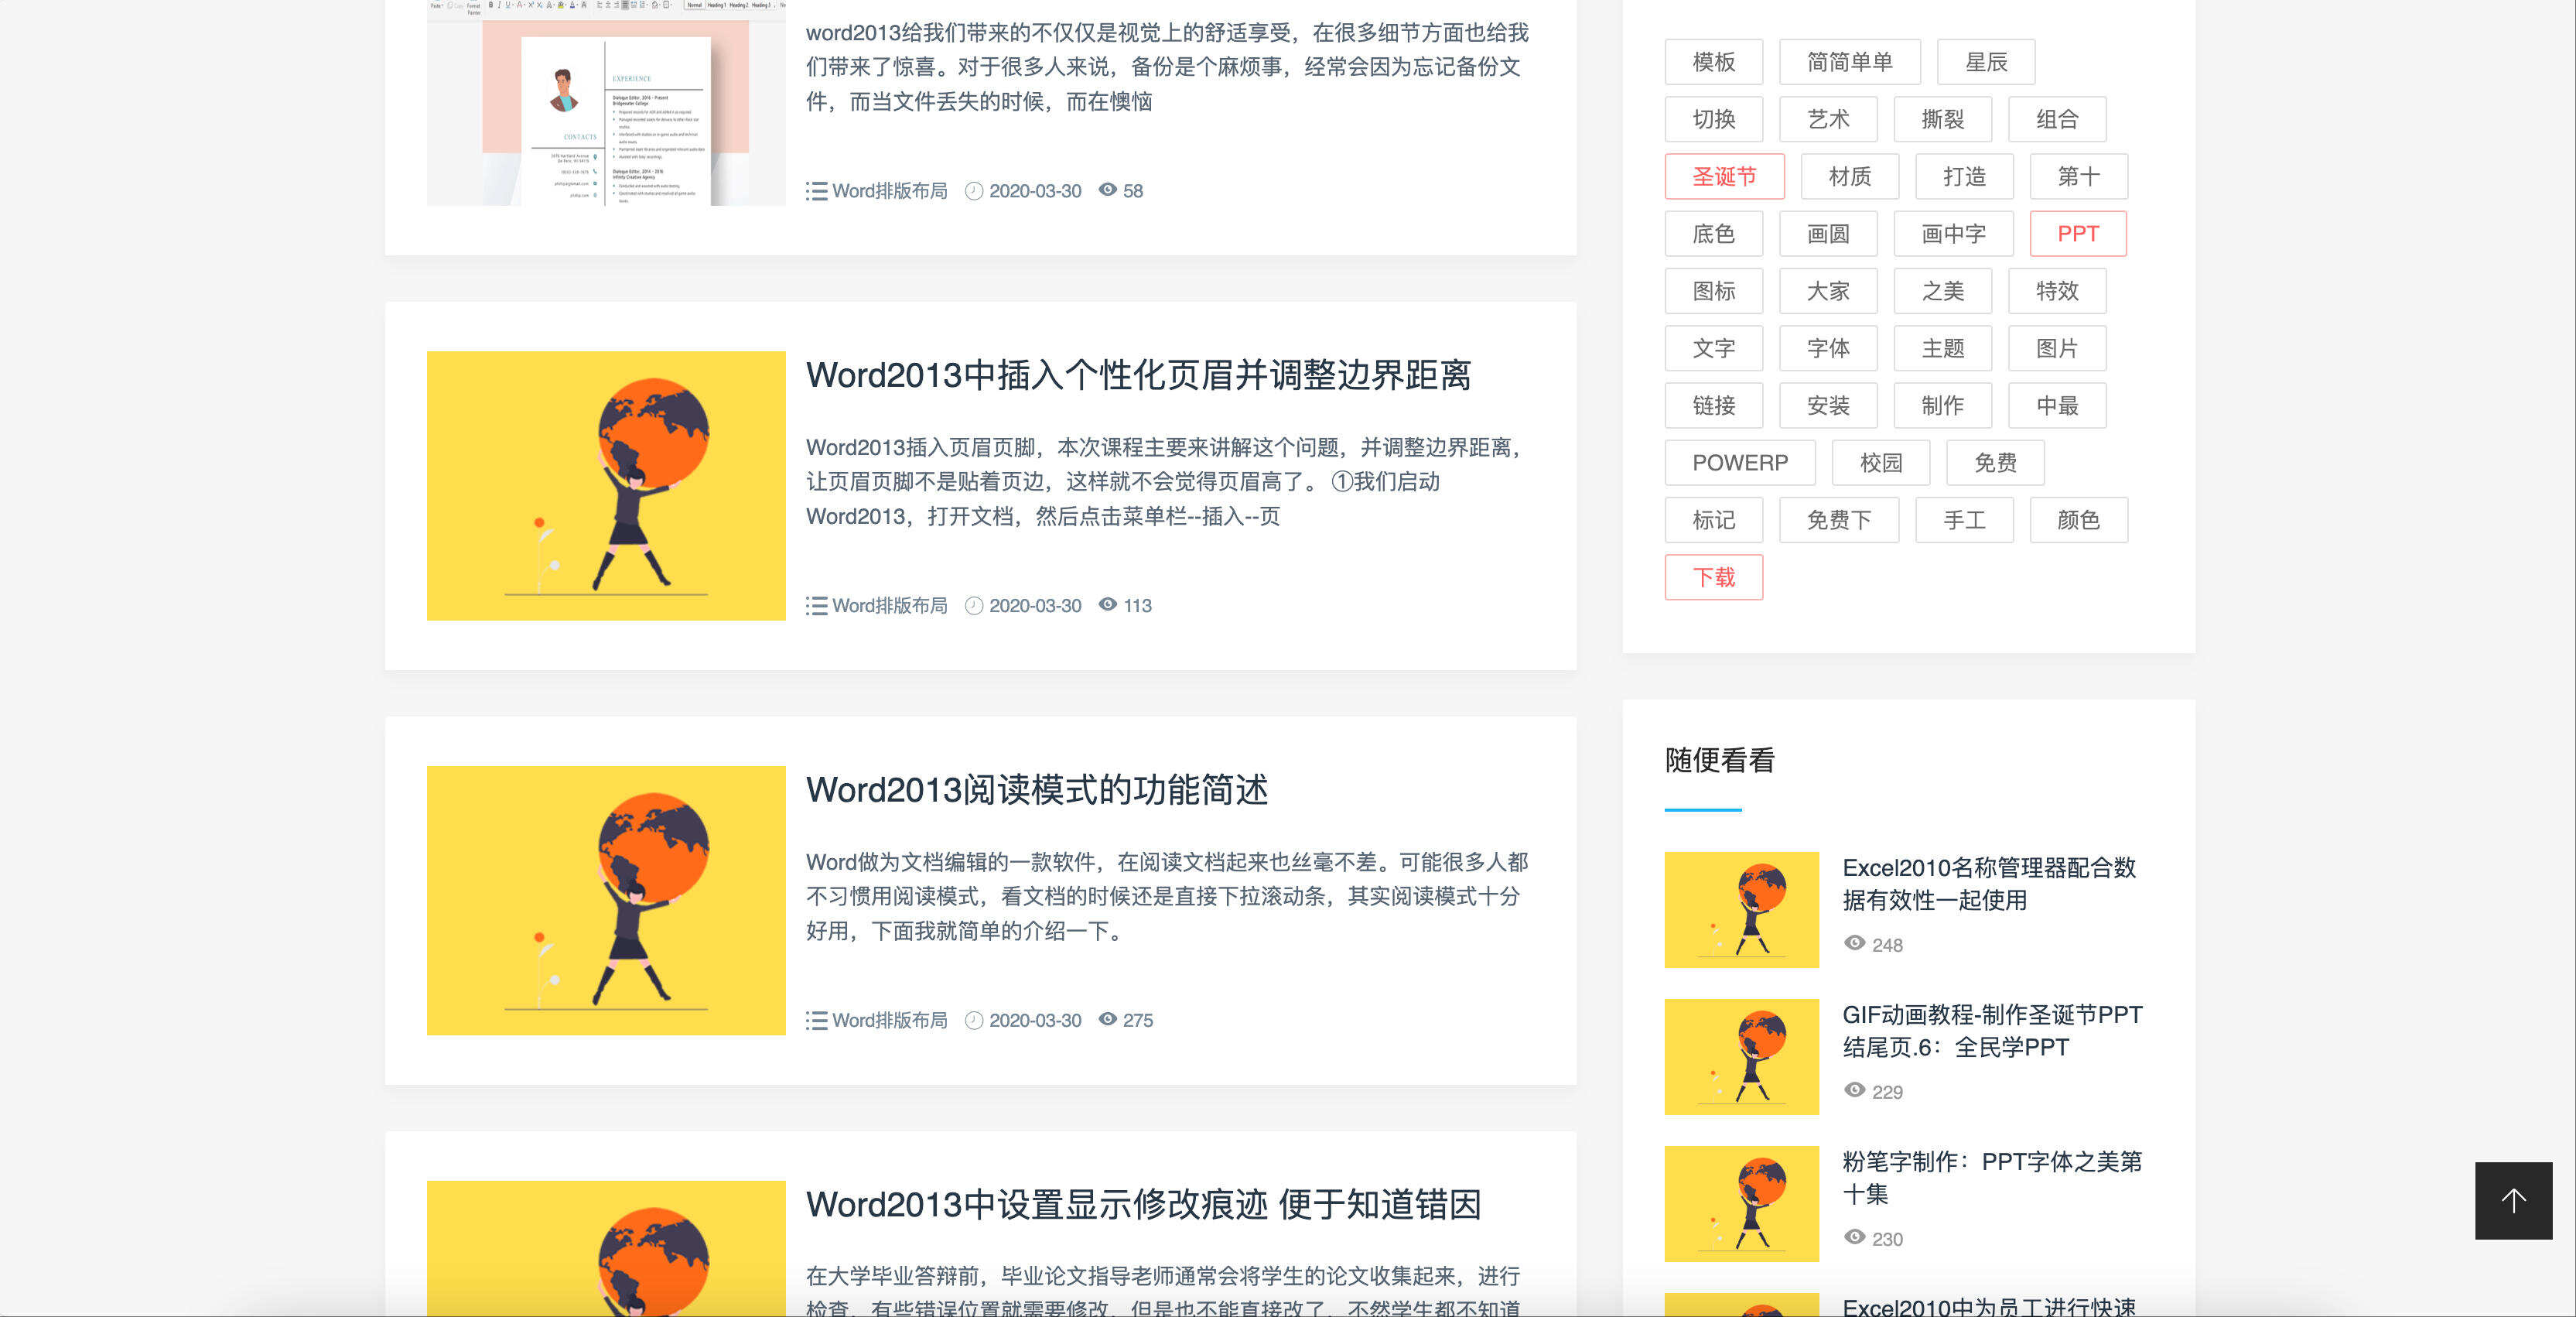Click thumbnail beside GIF动画教程 sidebar item
The height and width of the screenshot is (1317, 2576).
point(1741,1056)
